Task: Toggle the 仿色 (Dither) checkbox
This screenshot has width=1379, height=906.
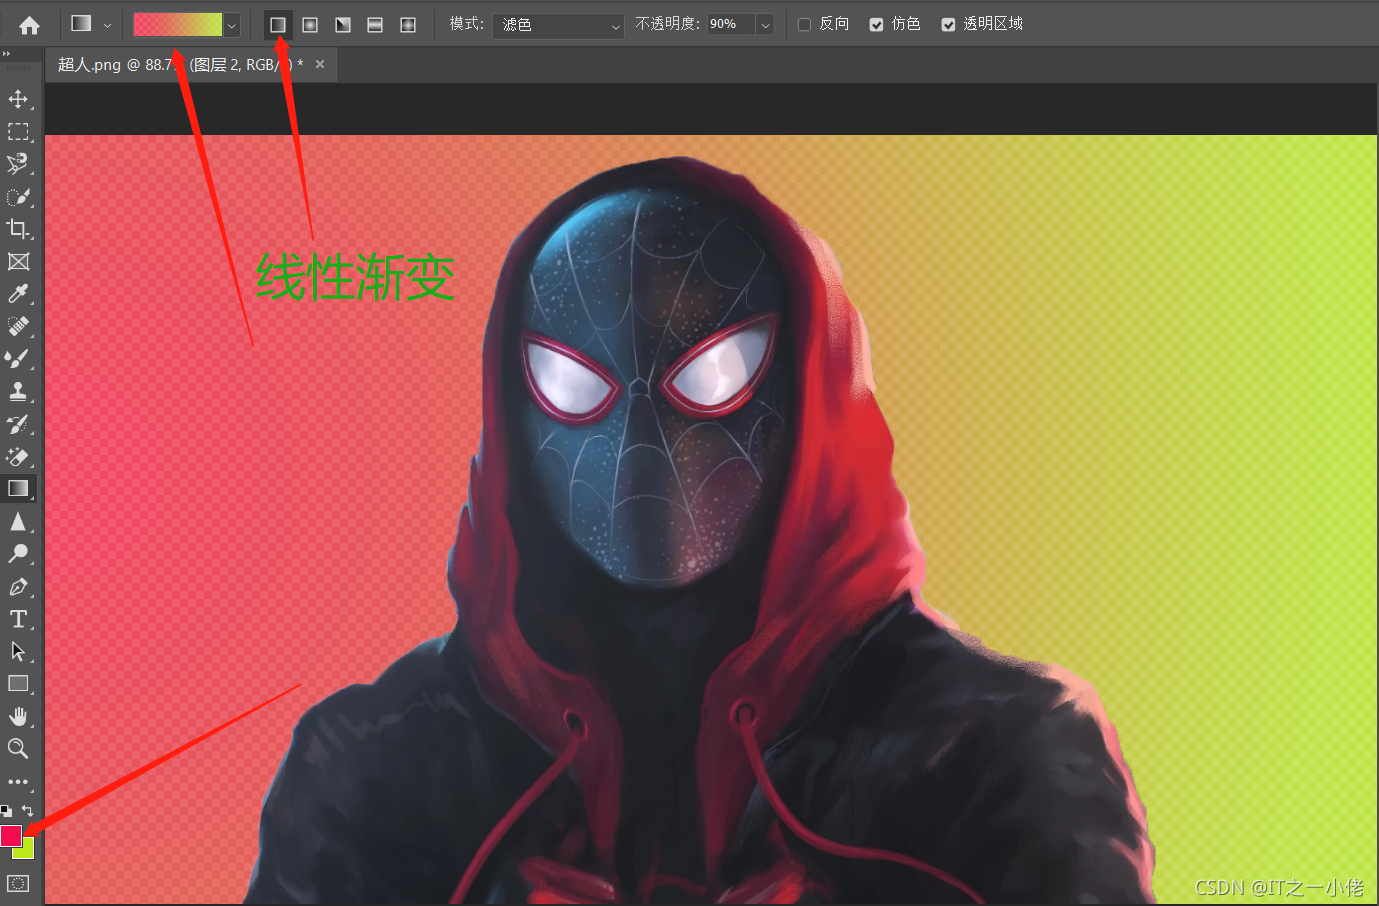Action: (876, 24)
